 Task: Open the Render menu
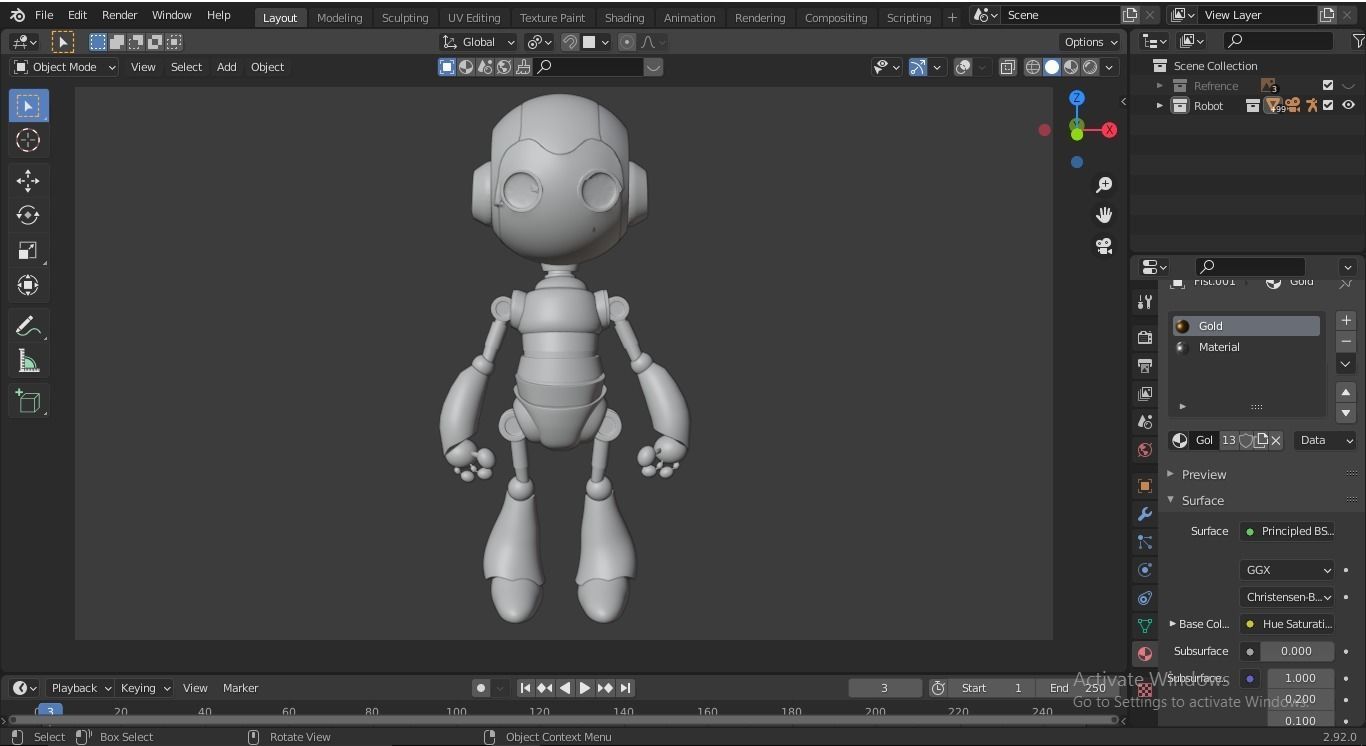(x=119, y=15)
